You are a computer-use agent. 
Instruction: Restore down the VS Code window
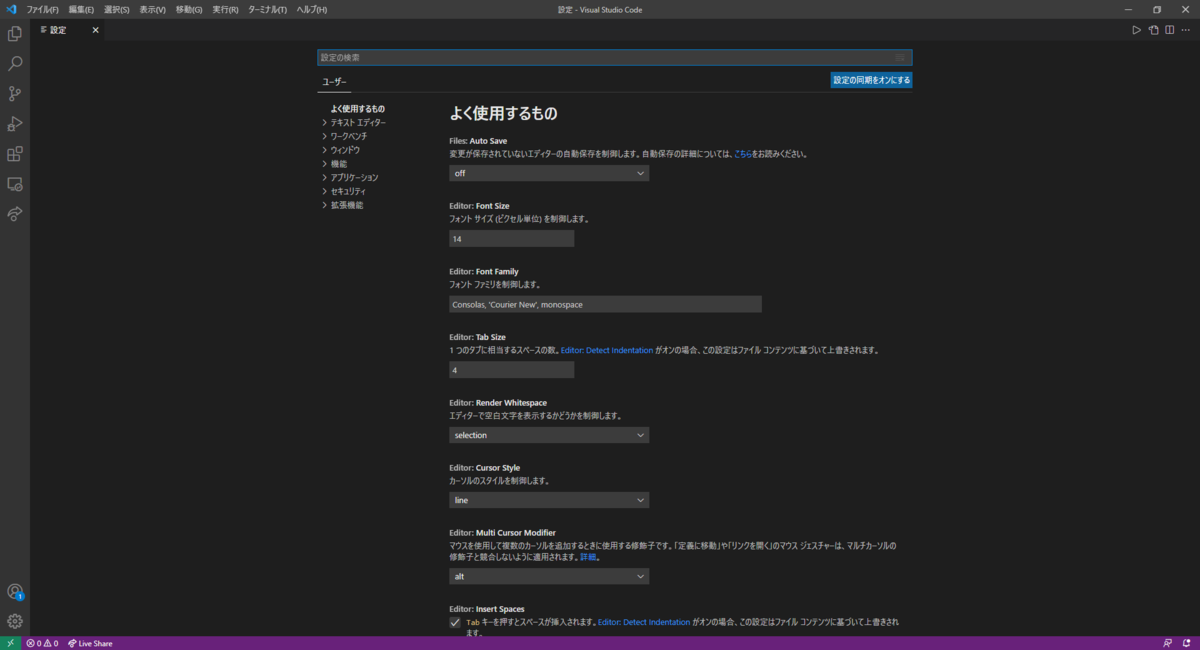(x=1157, y=9)
